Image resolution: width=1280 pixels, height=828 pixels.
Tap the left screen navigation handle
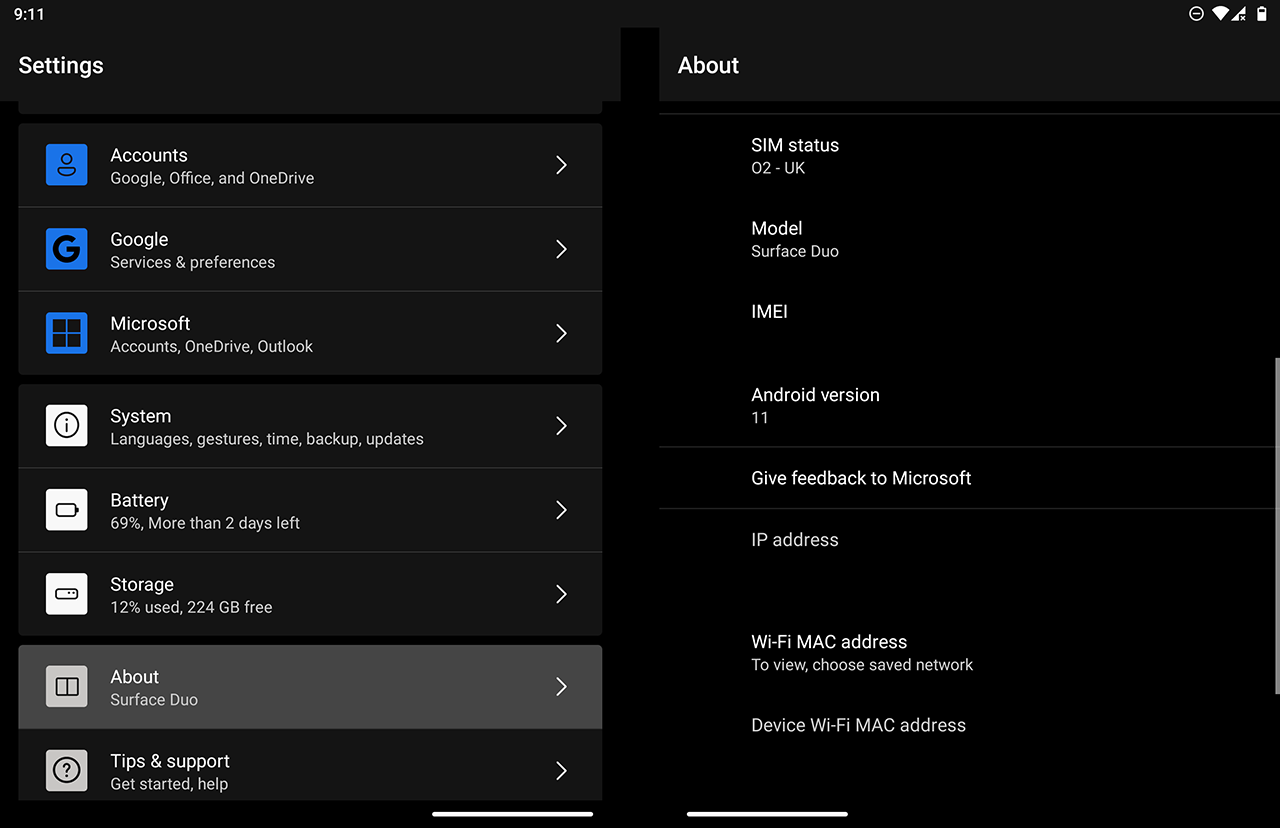[512, 814]
